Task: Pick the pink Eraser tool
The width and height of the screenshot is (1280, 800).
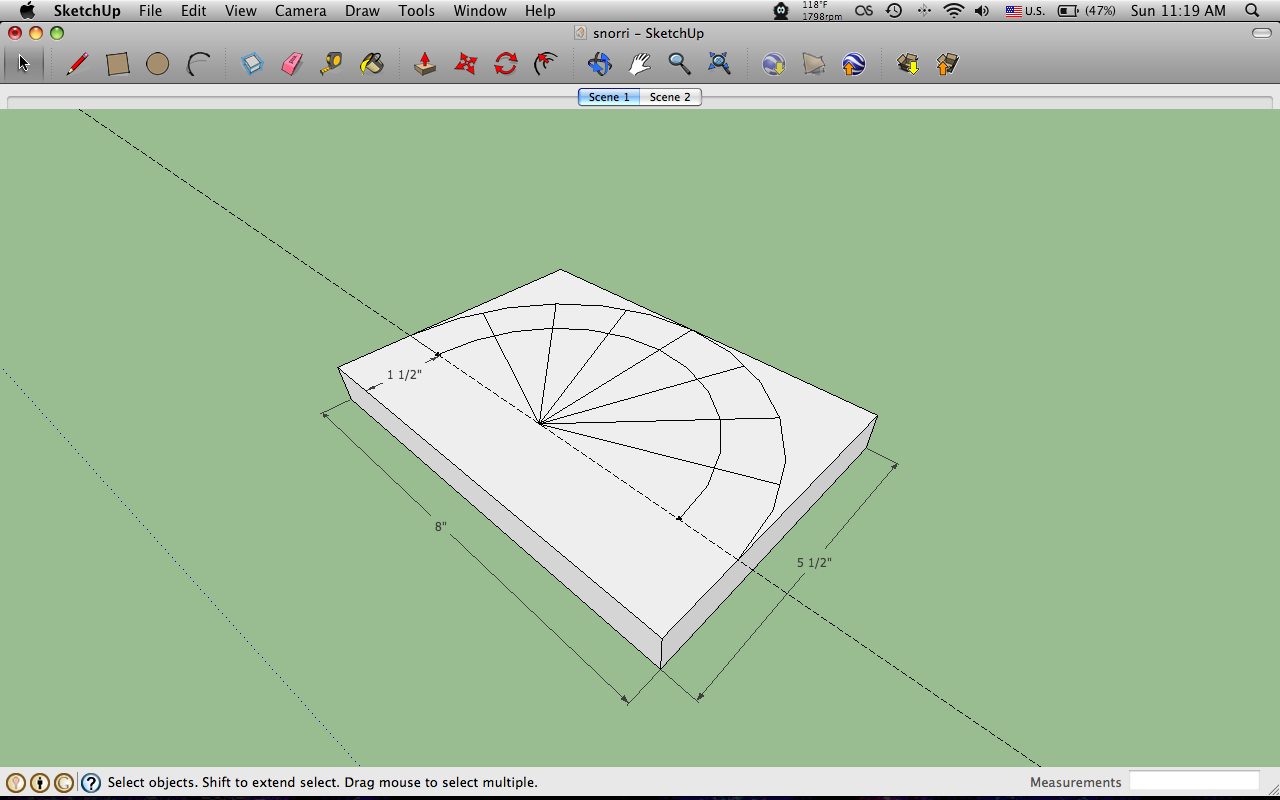Action: click(292, 64)
